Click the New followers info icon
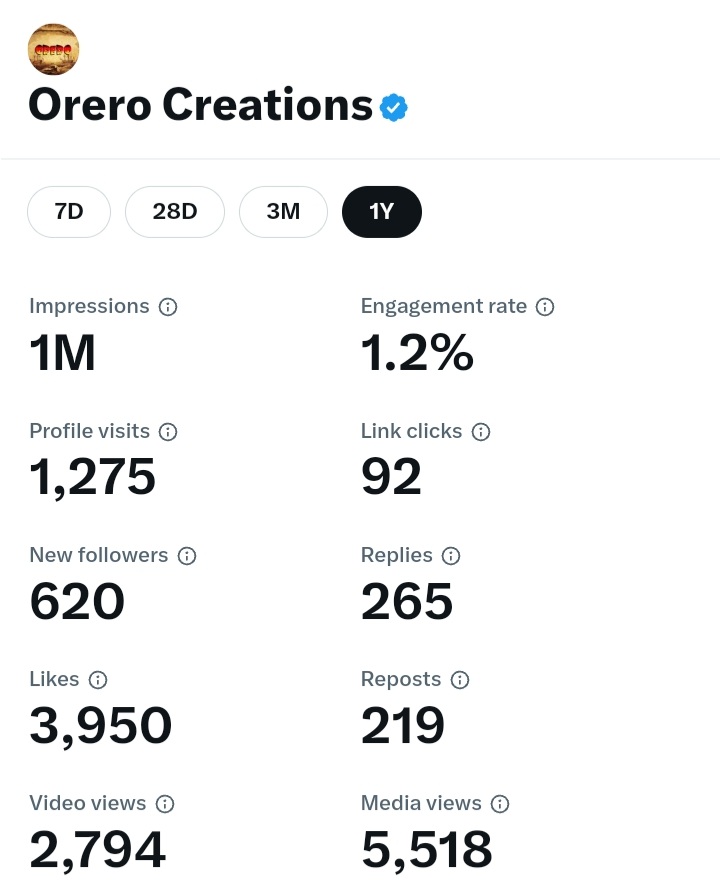The width and height of the screenshot is (720, 896). (x=187, y=555)
